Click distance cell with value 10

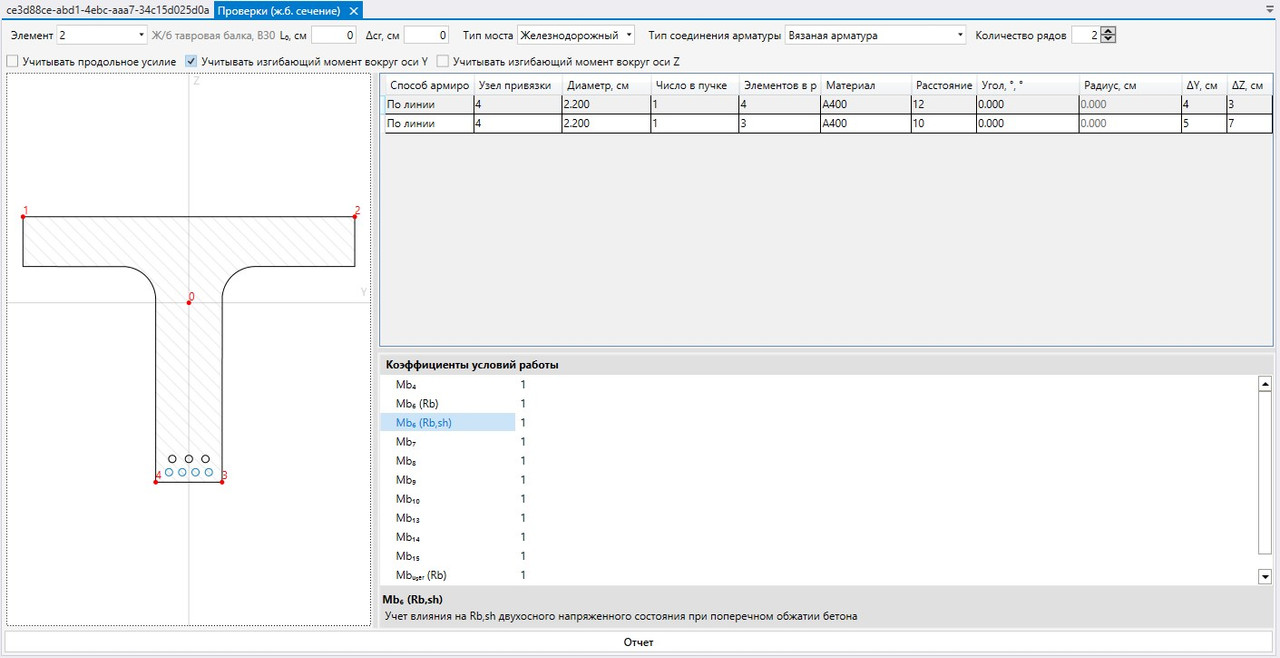point(943,123)
